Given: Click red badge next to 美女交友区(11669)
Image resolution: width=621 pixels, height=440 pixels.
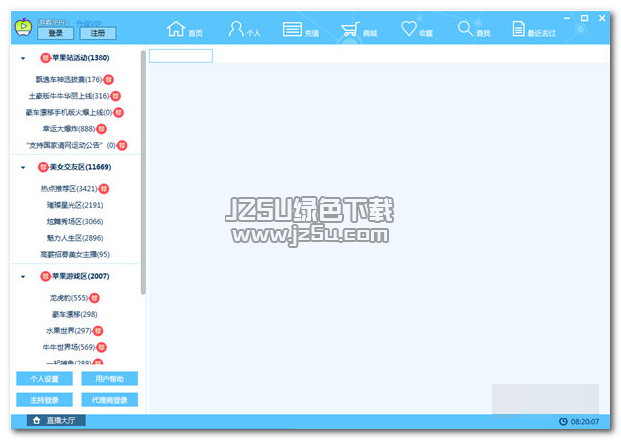Looking at the screenshot, I should [x=43, y=167].
